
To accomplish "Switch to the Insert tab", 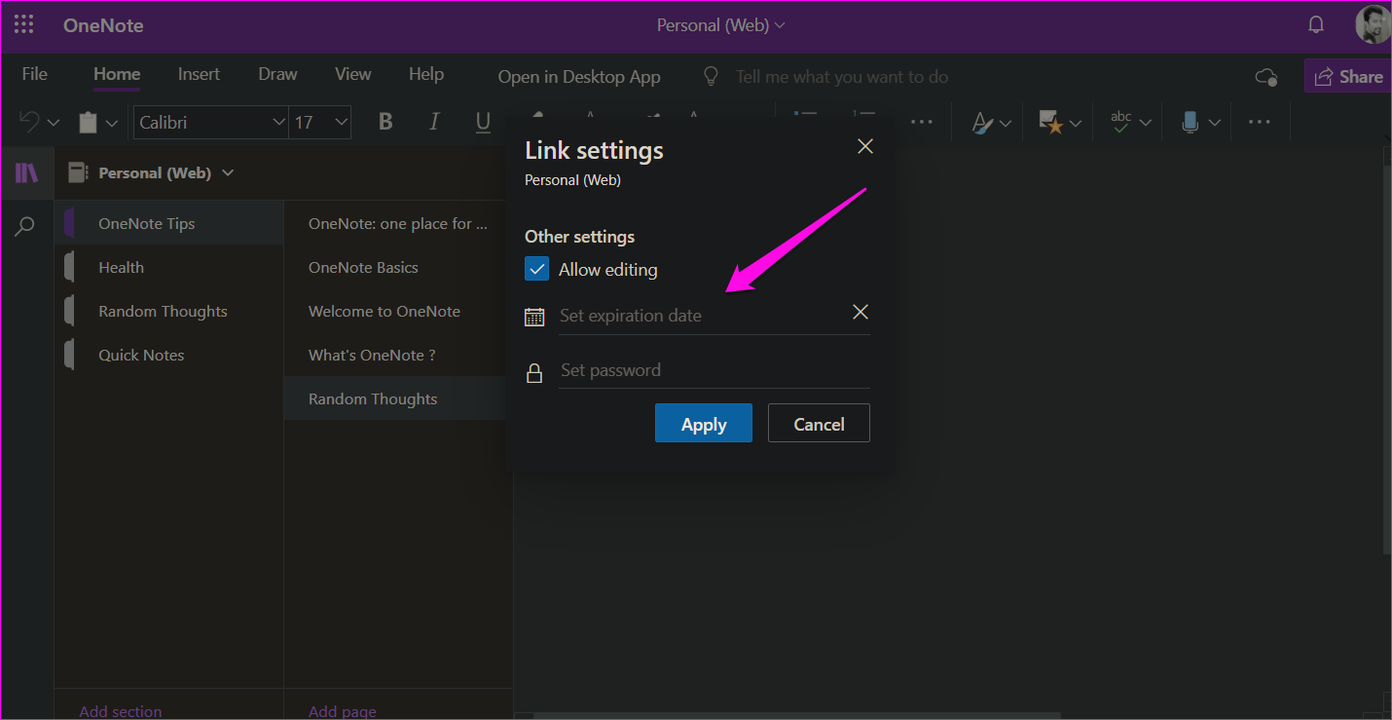I will click(198, 73).
